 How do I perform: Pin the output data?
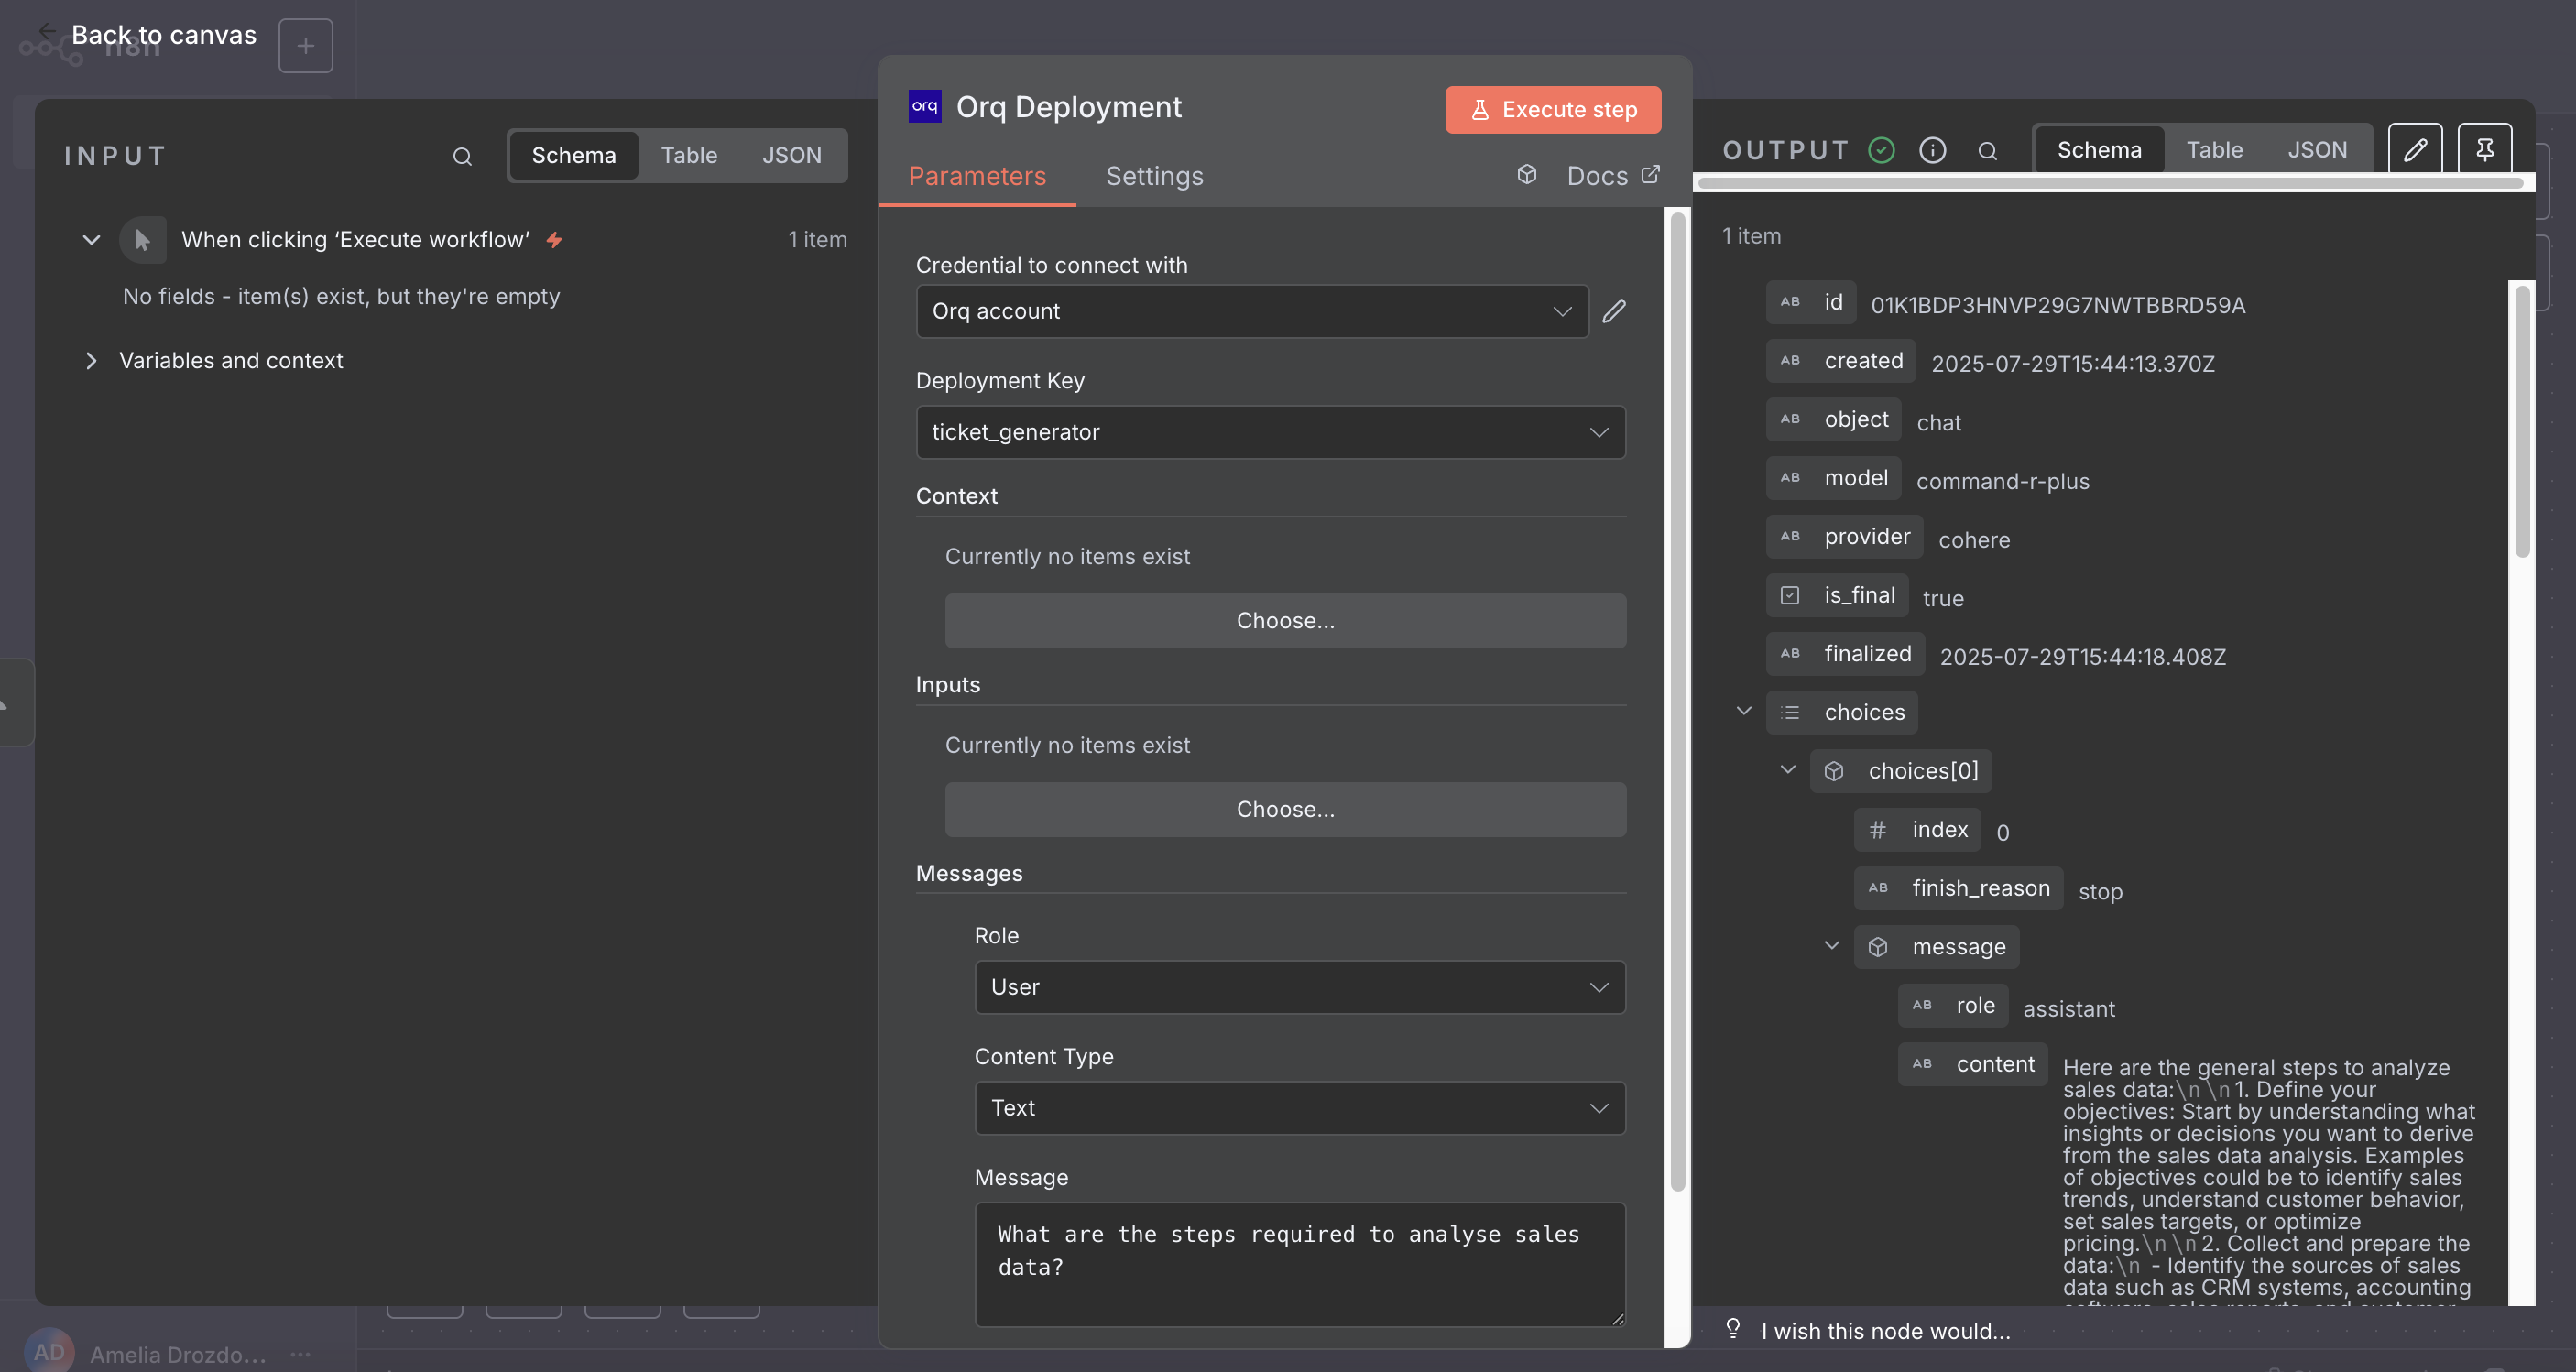click(2484, 150)
